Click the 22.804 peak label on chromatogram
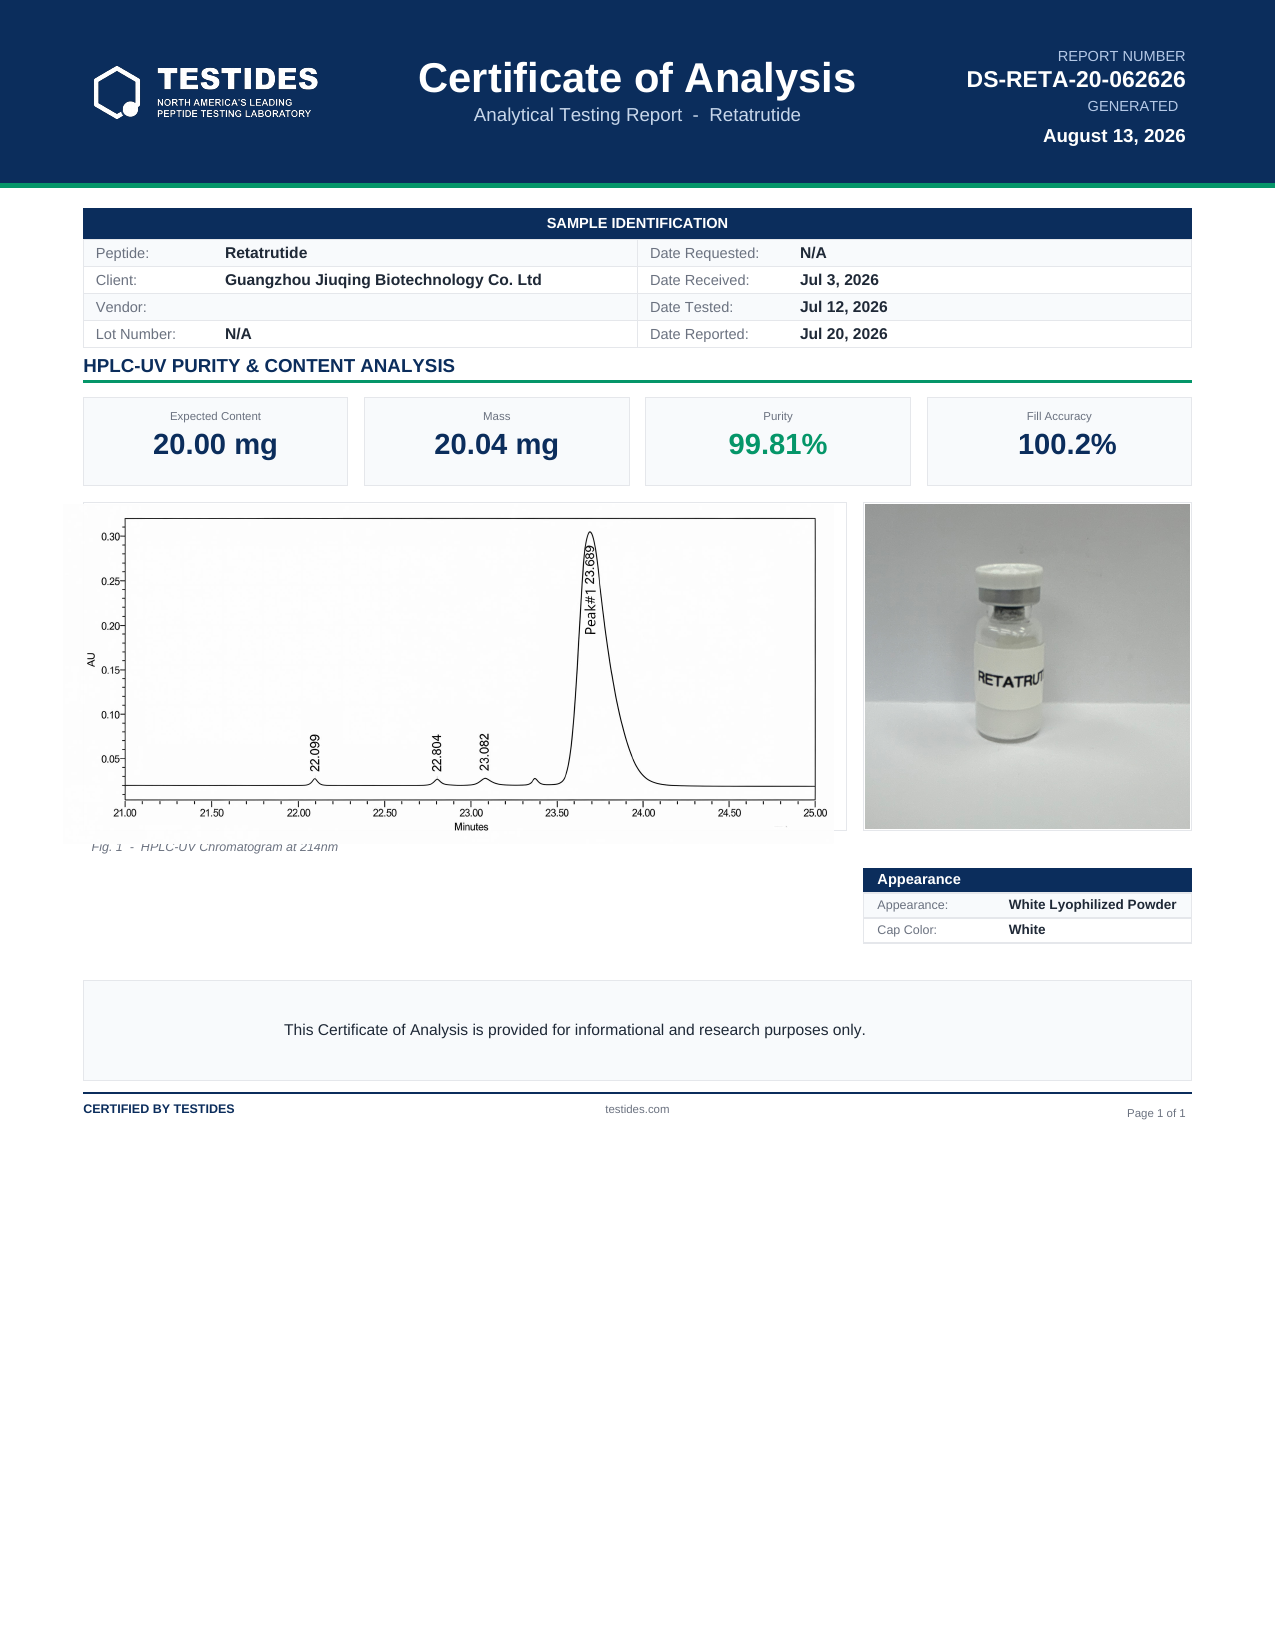1275x1650 pixels. (x=437, y=752)
